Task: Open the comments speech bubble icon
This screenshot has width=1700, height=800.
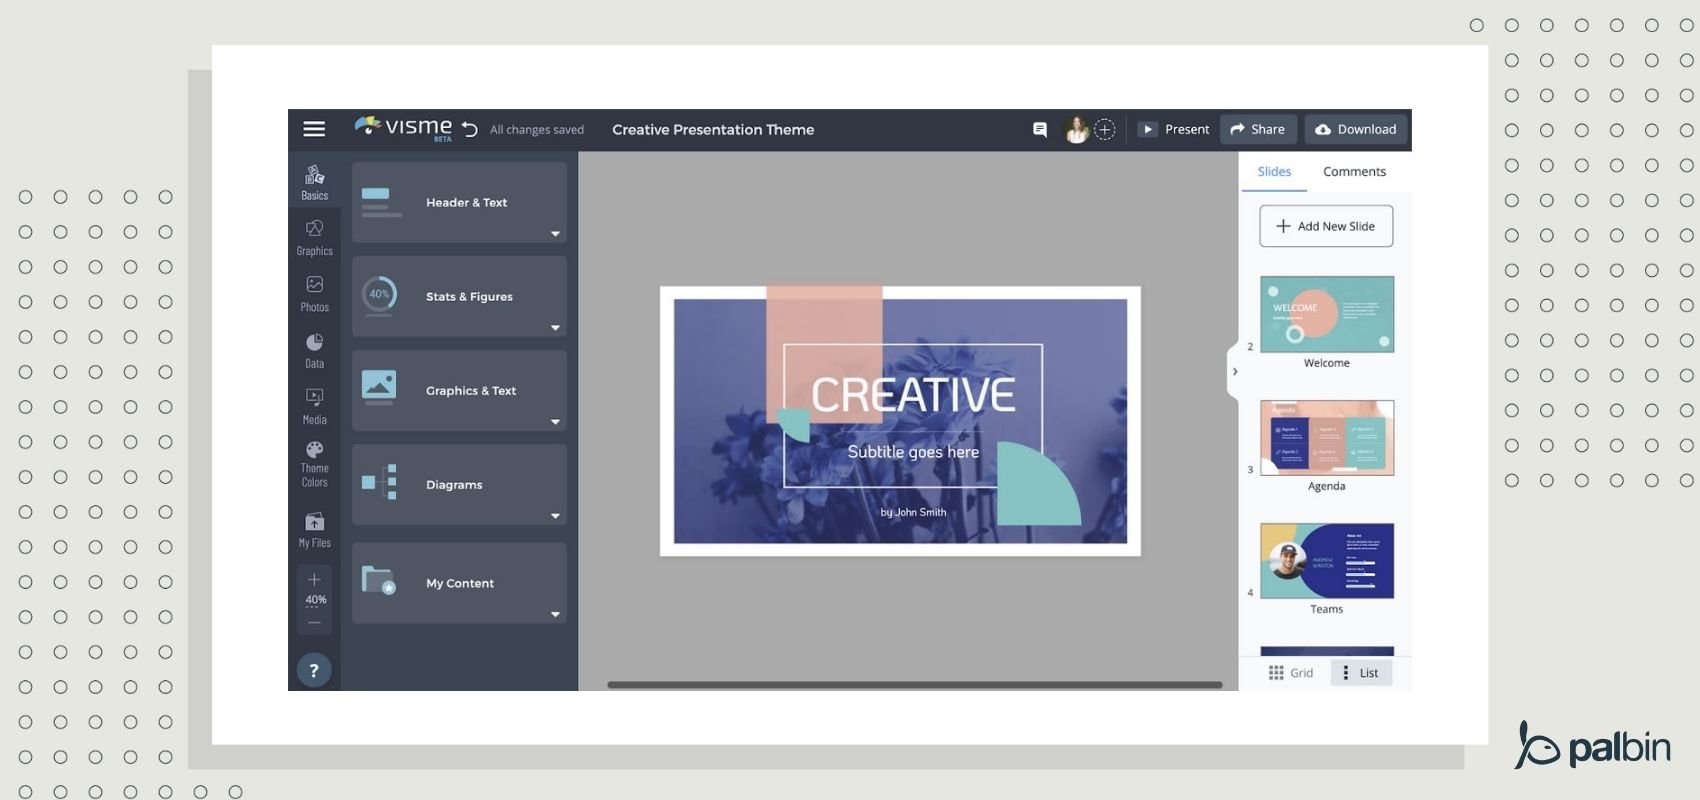Action: pos(1040,129)
